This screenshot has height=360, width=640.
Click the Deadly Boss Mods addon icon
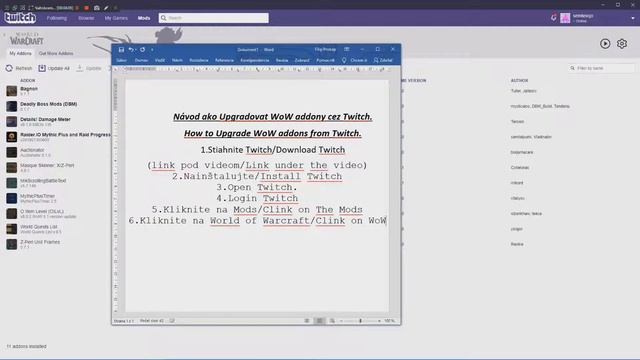pyautogui.click(x=11, y=106)
